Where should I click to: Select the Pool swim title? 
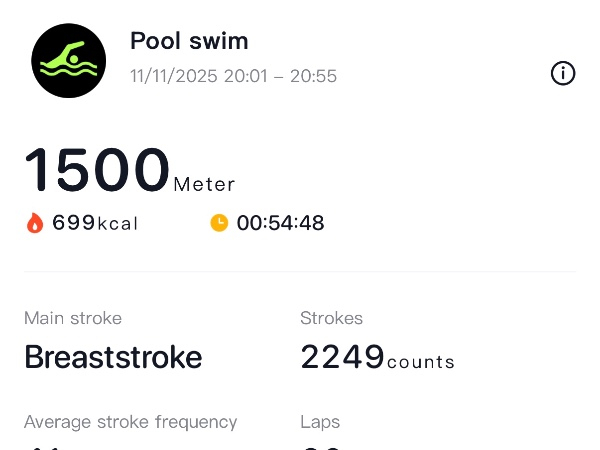189,41
